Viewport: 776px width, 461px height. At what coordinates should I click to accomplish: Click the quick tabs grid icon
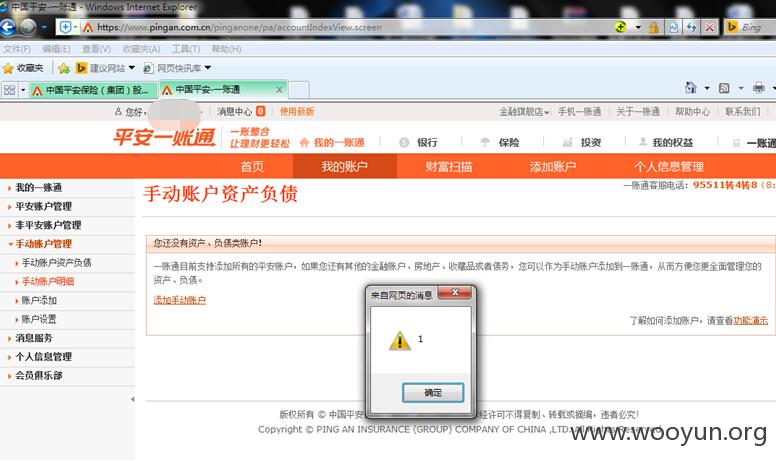[x=9, y=90]
